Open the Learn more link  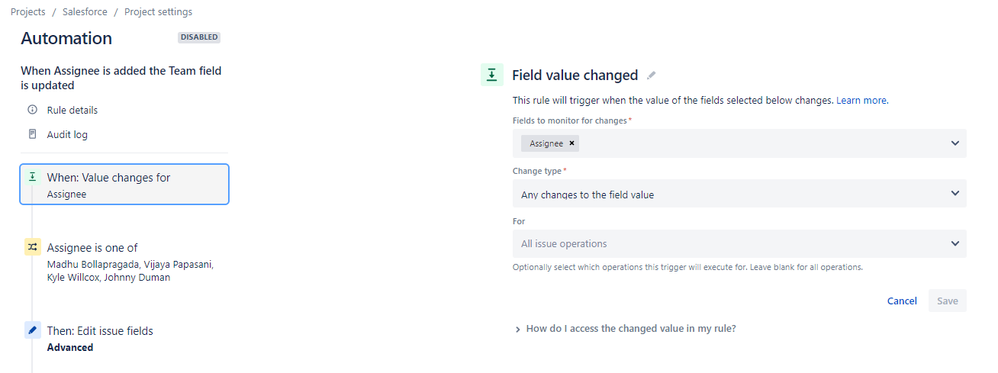(x=862, y=101)
